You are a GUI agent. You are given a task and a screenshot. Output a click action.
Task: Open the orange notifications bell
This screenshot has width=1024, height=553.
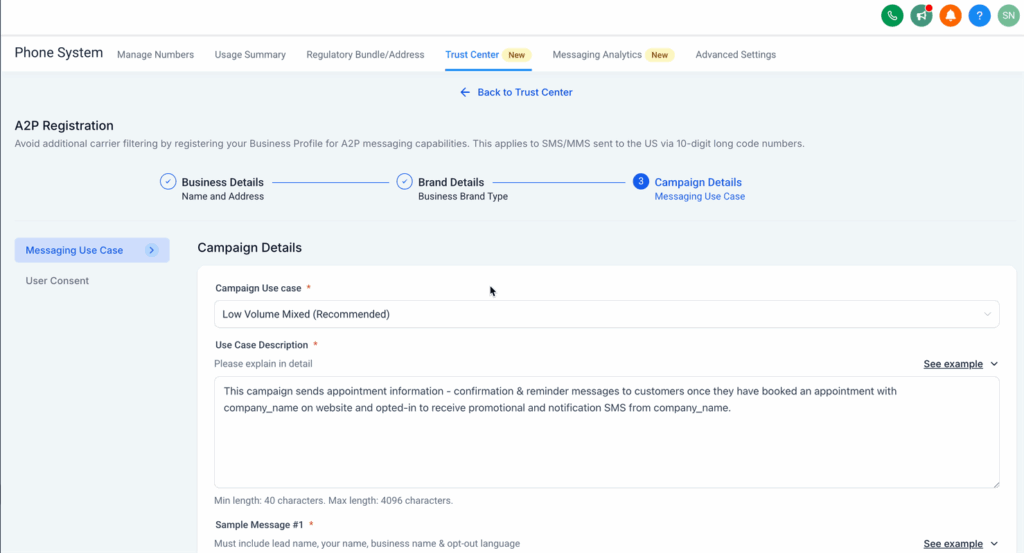(x=950, y=16)
